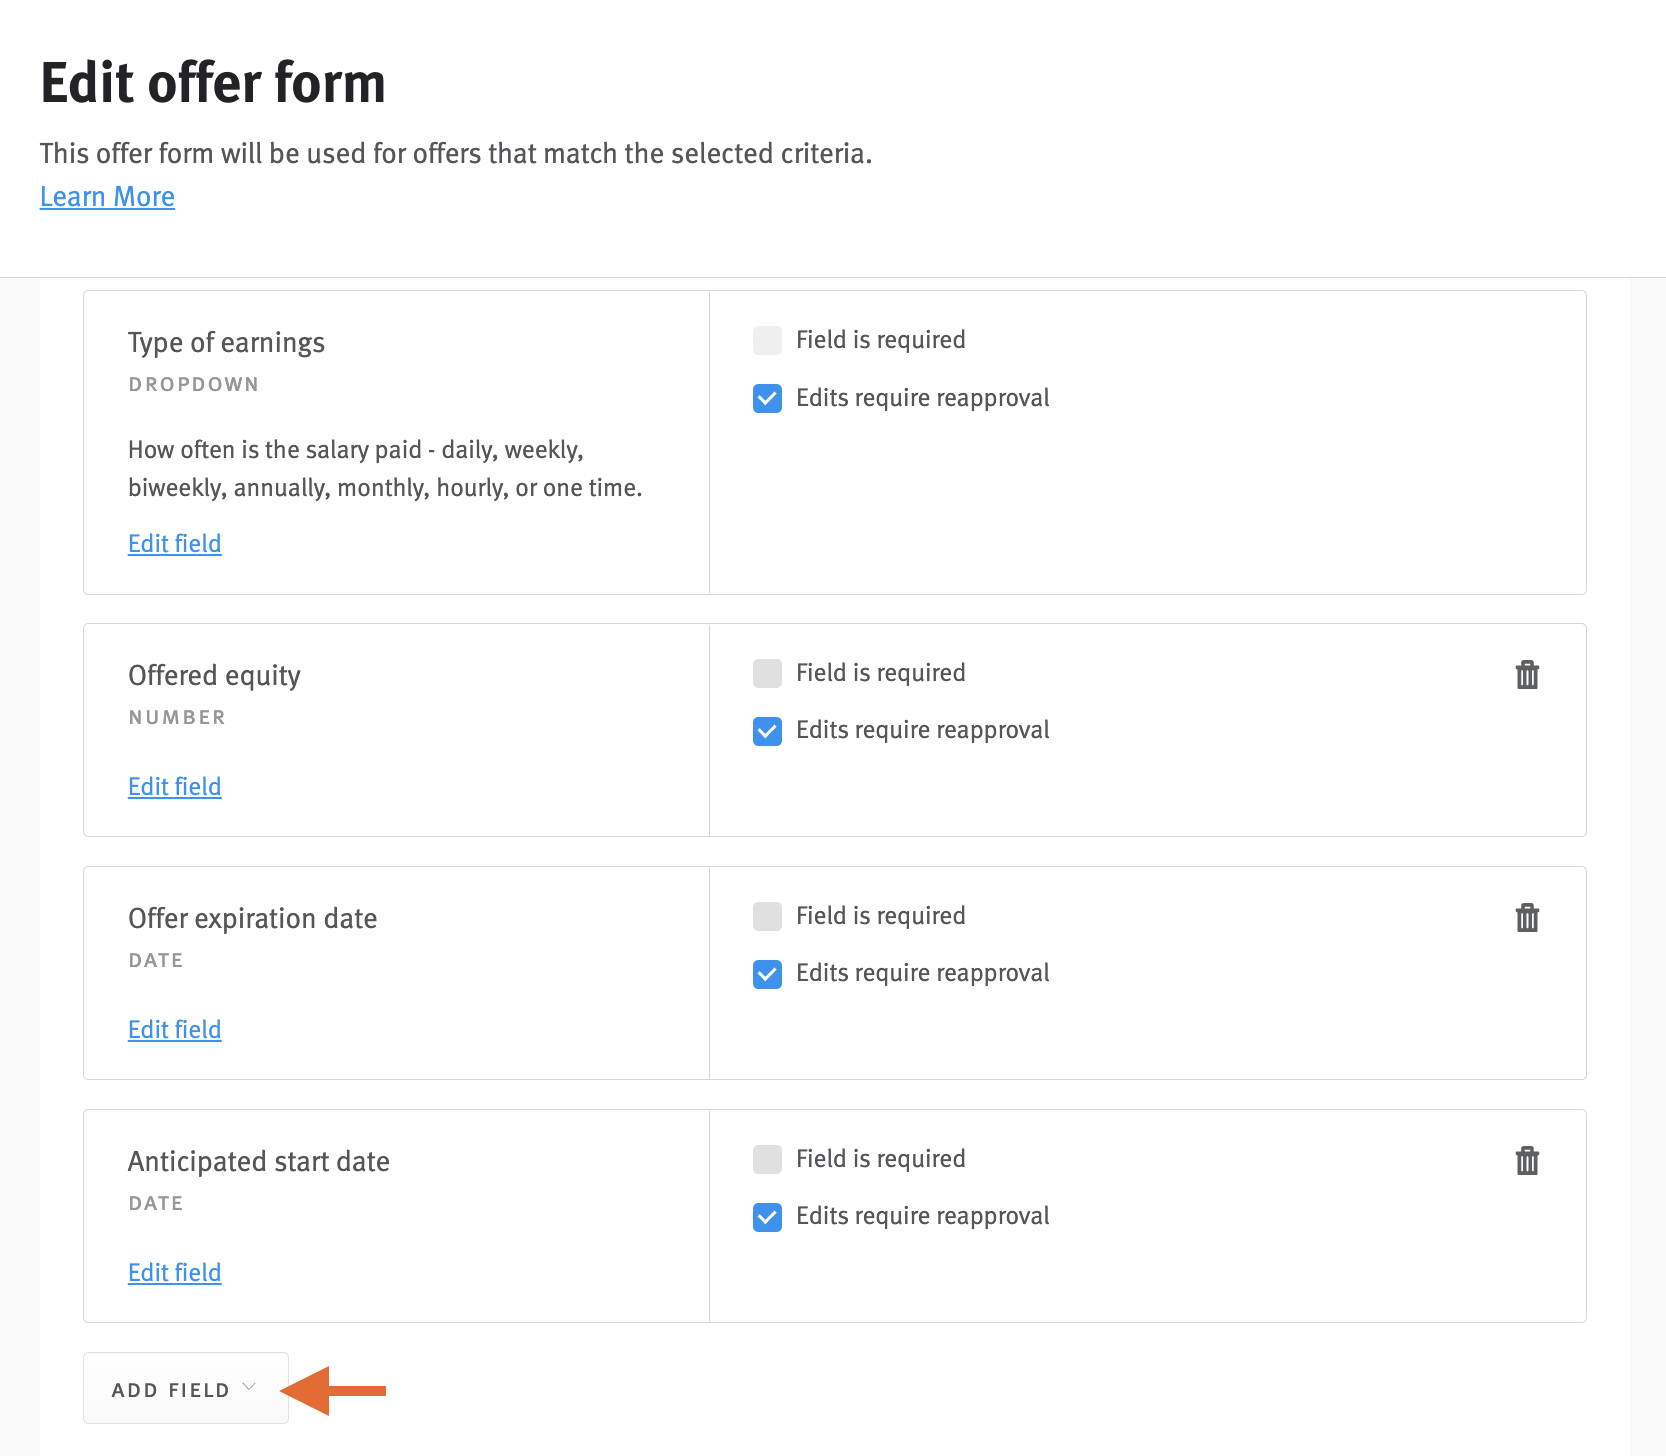Enable Field is required for Type of earnings
Screen dimensions: 1666x1456
(x=766, y=341)
